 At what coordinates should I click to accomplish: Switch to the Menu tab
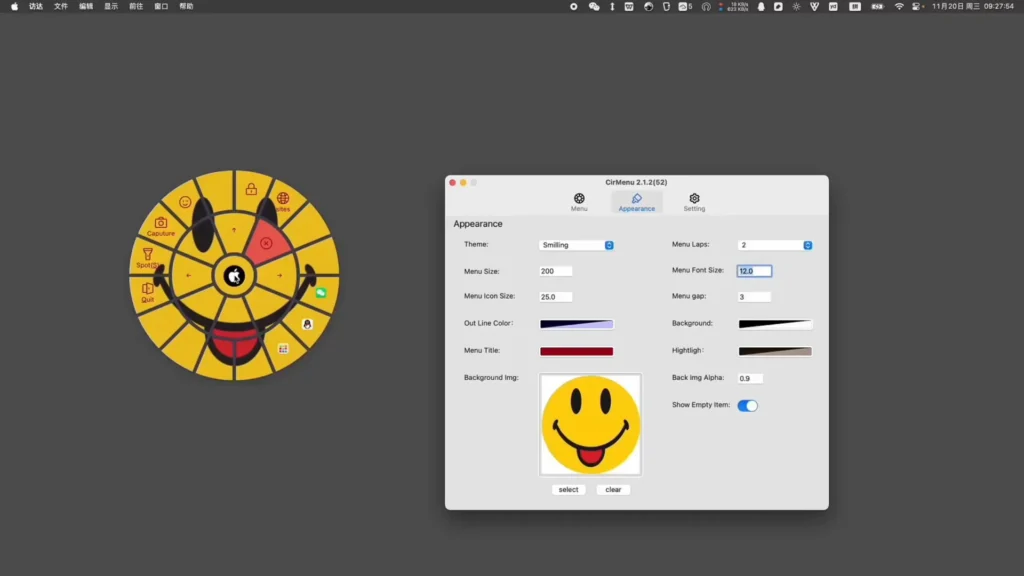[x=578, y=201]
